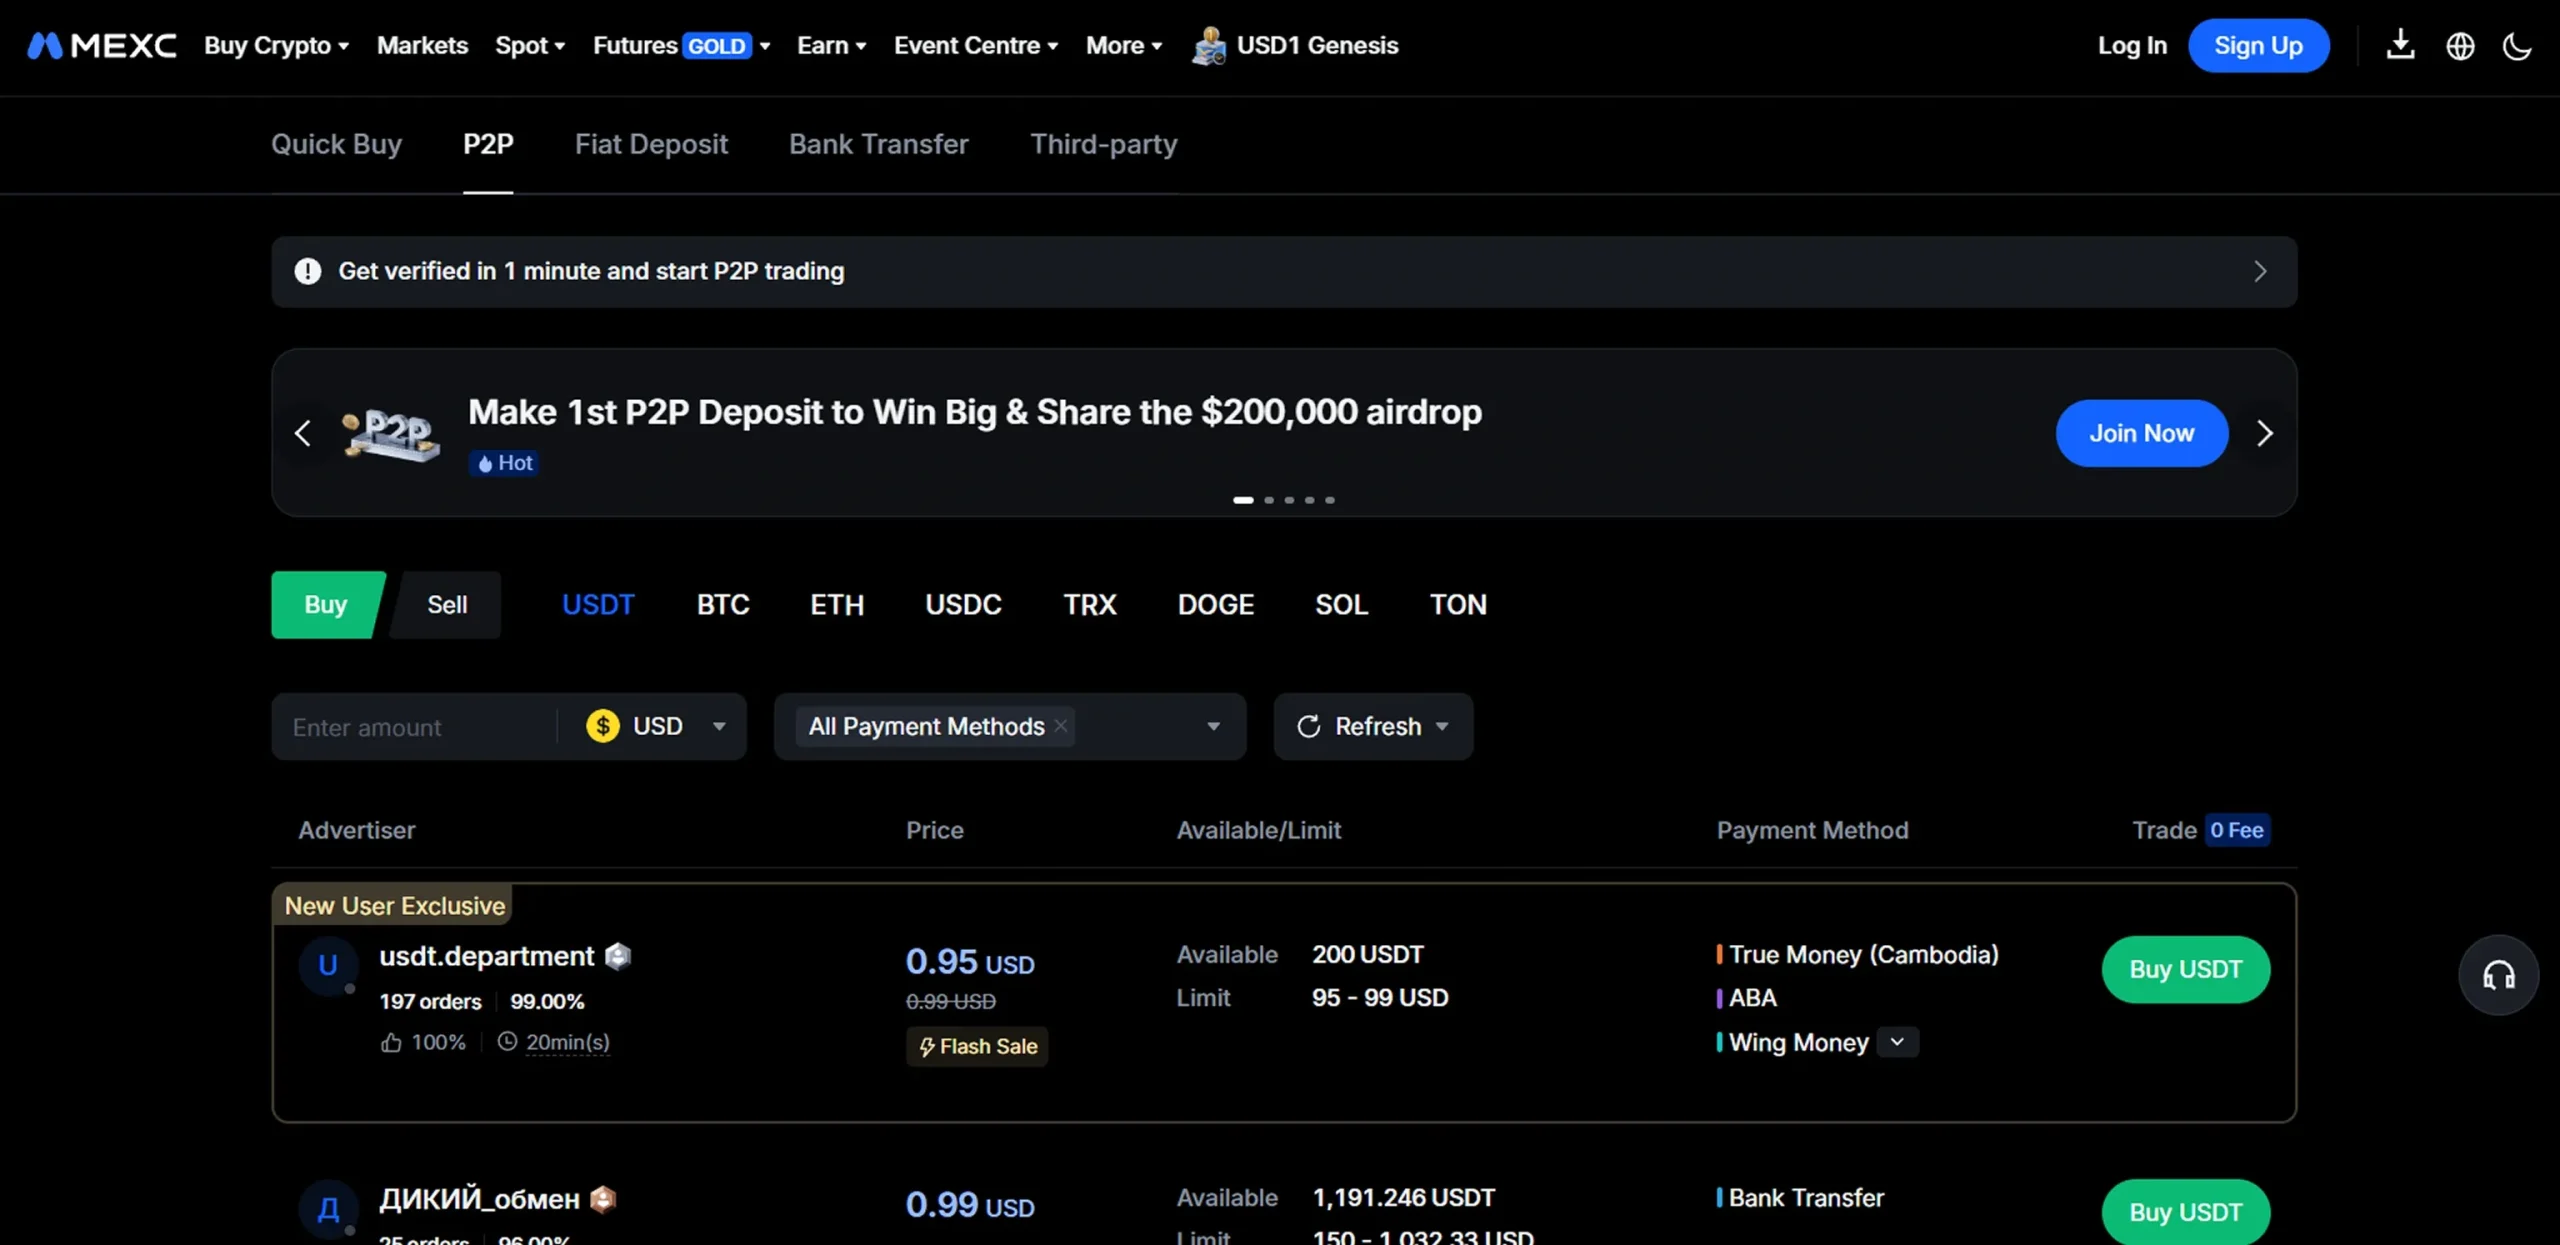Go to previous banner slide
This screenshot has height=1245, width=2560.
click(x=303, y=433)
